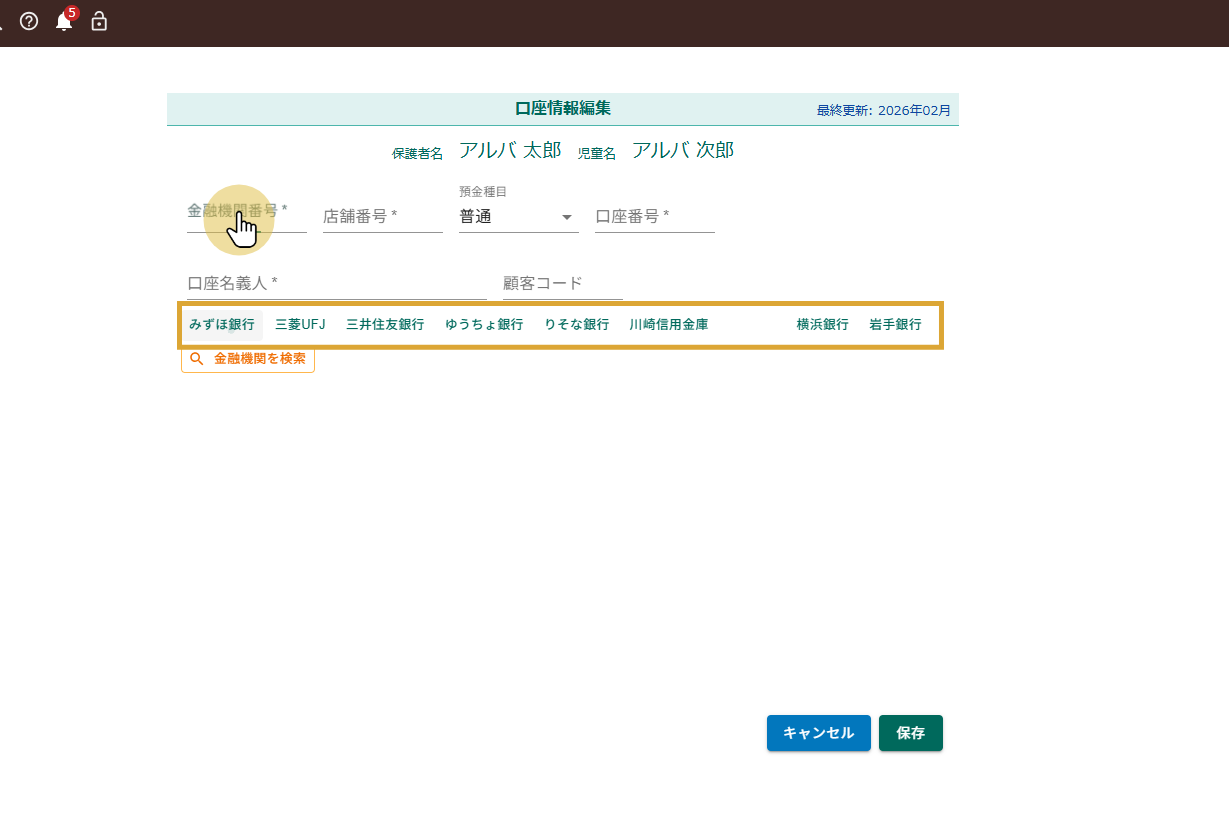Focus the 口座番号 input field
This screenshot has height=819, width=1229.
(655, 216)
